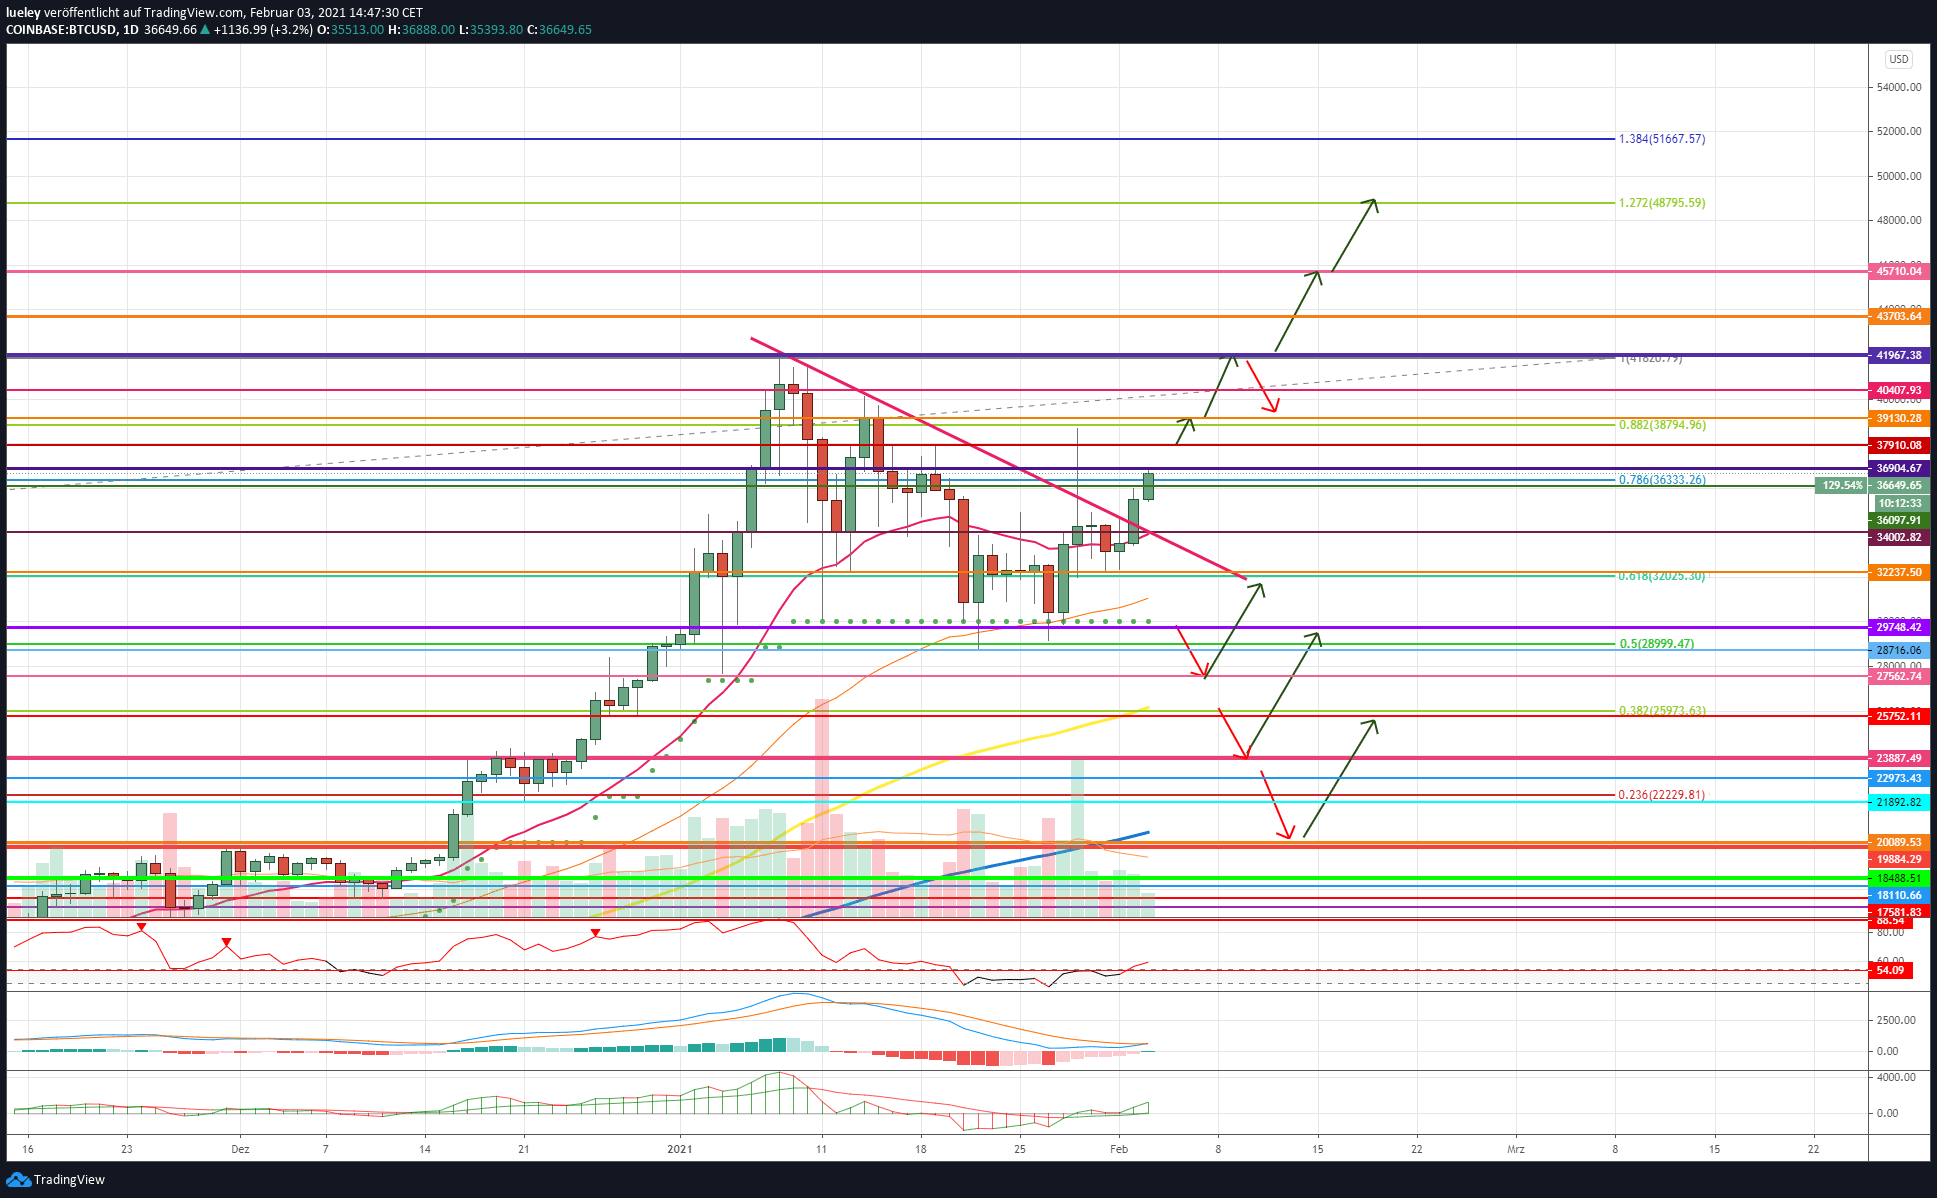Click the 2500.00 MACD scale value

[1896, 1020]
